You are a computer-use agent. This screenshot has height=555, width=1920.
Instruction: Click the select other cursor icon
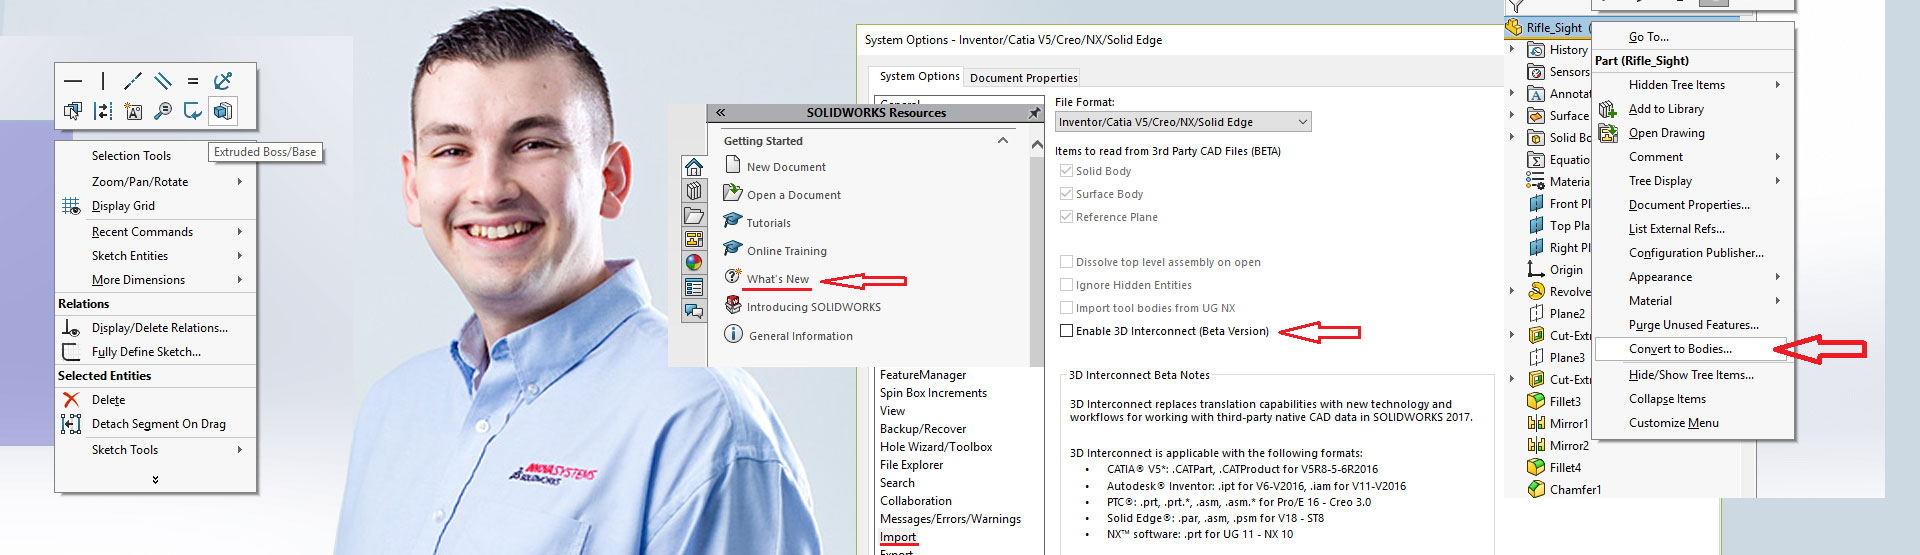73,111
